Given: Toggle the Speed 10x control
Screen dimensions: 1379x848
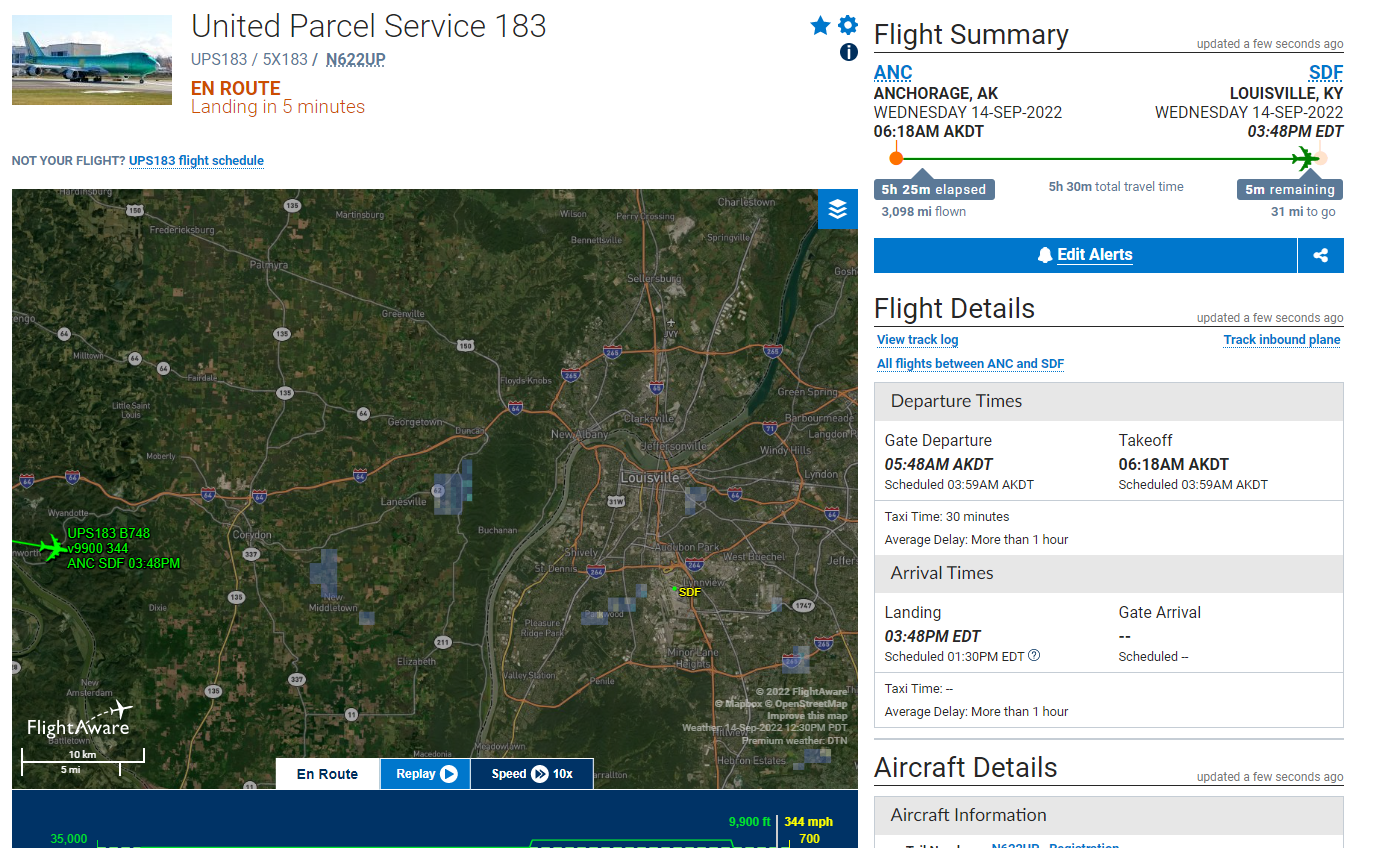Looking at the screenshot, I should (532, 774).
